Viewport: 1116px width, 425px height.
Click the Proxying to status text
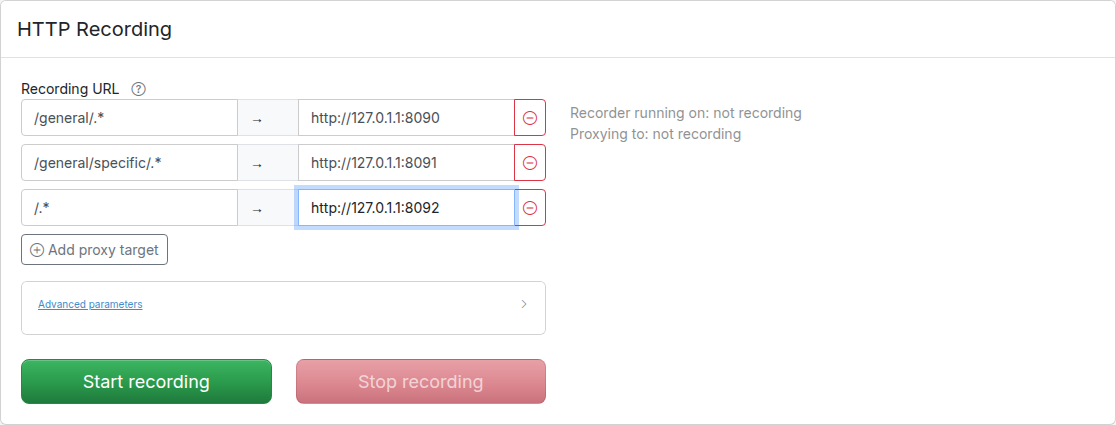(x=656, y=134)
